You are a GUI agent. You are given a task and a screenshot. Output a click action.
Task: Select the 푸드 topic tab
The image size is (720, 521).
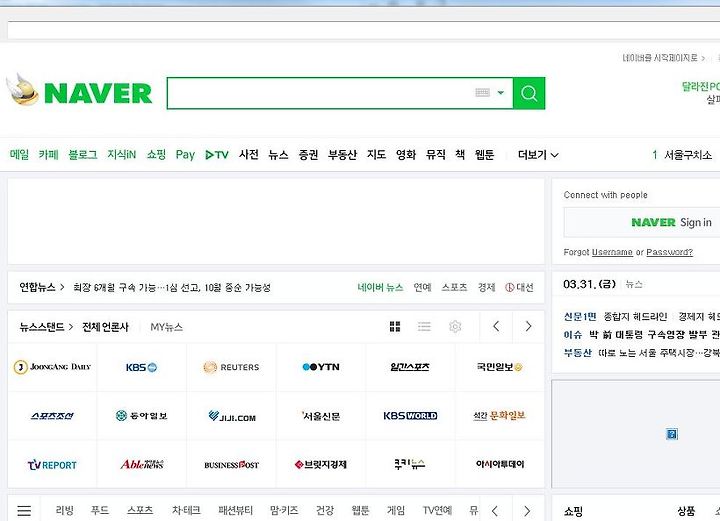pos(100,510)
